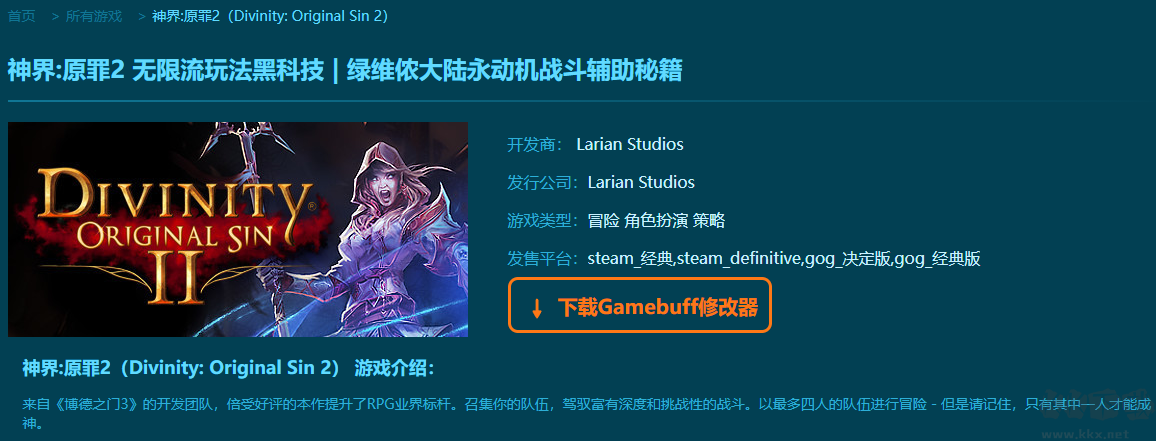This screenshot has height=441, width=1156.
Task: Click the chevron before 神界:原罪2 breadcrumb
Action: 142,16
